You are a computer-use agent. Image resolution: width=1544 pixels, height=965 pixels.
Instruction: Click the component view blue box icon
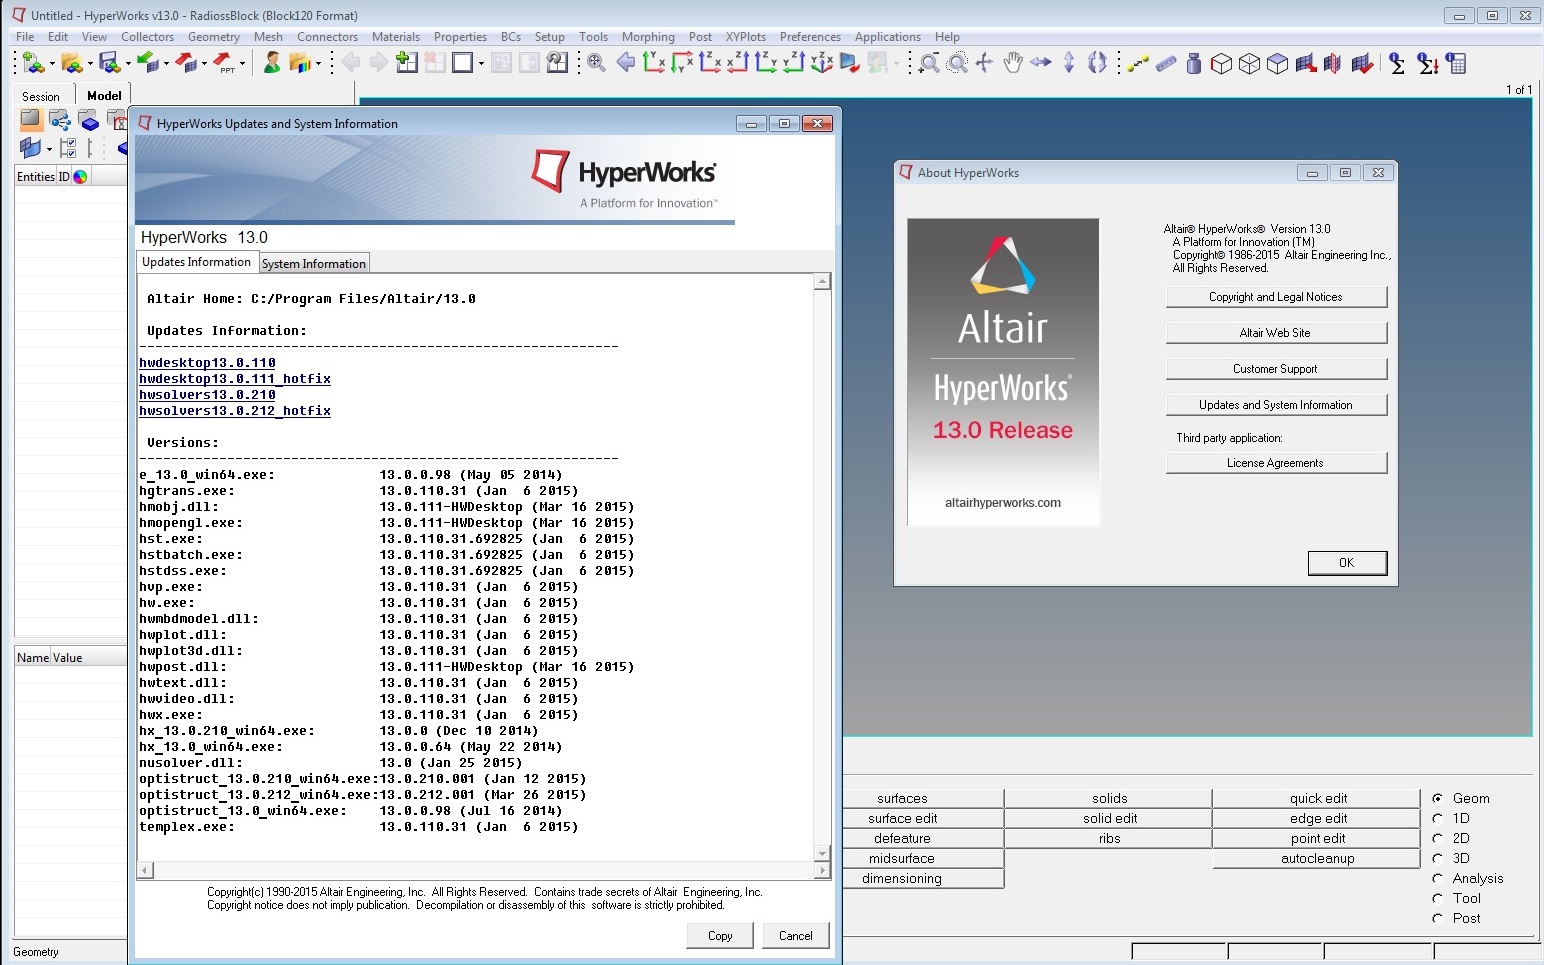[89, 120]
